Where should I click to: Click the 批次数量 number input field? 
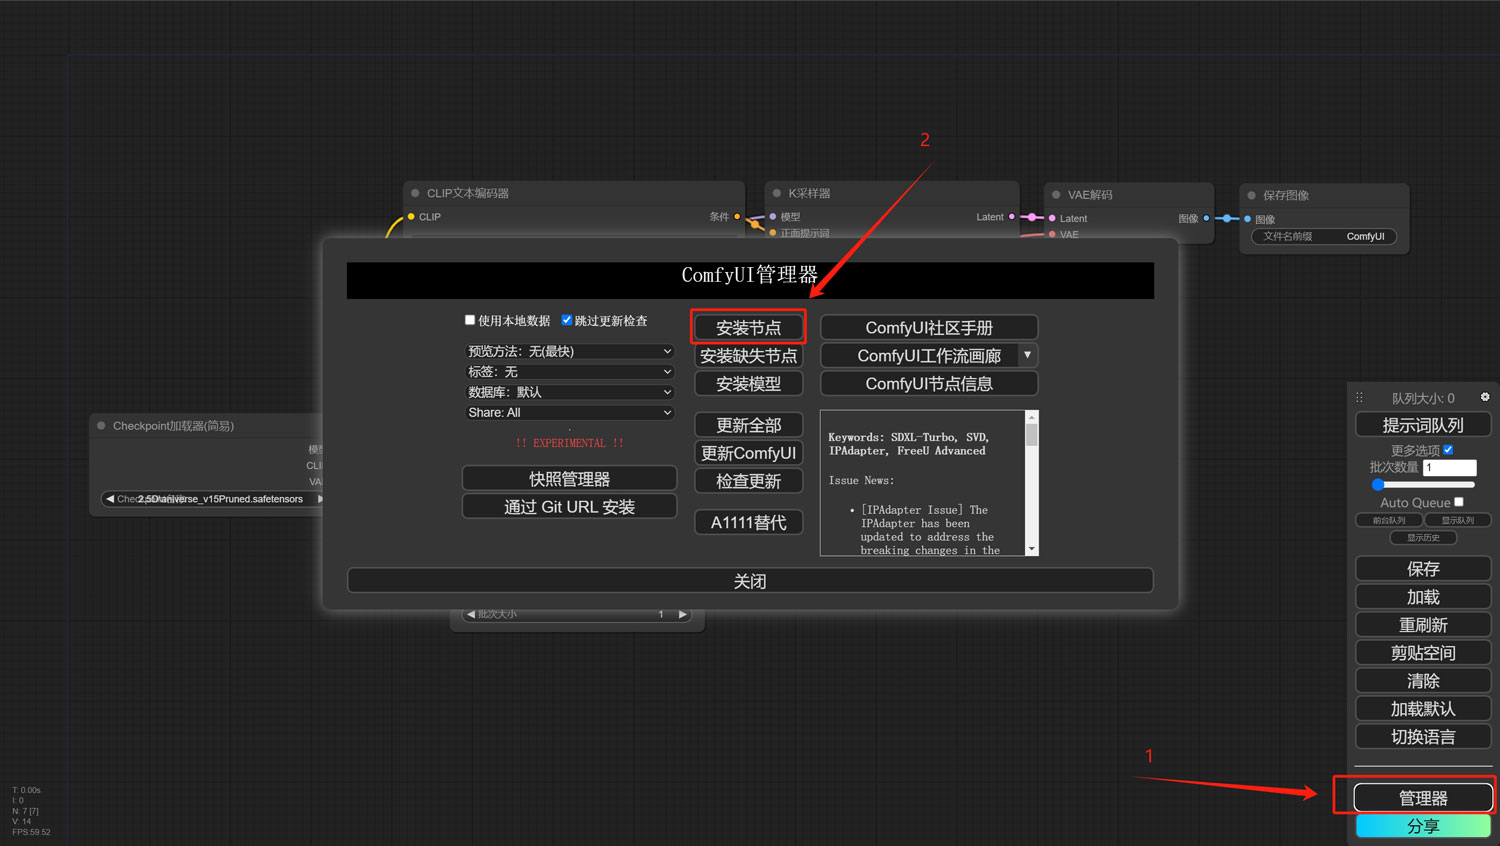coord(1450,468)
